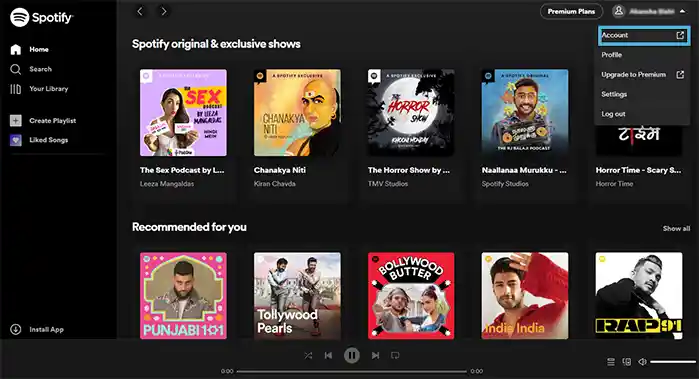The width and height of the screenshot is (699, 379).
Task: Select Profile in user menu
Action: 642,55
